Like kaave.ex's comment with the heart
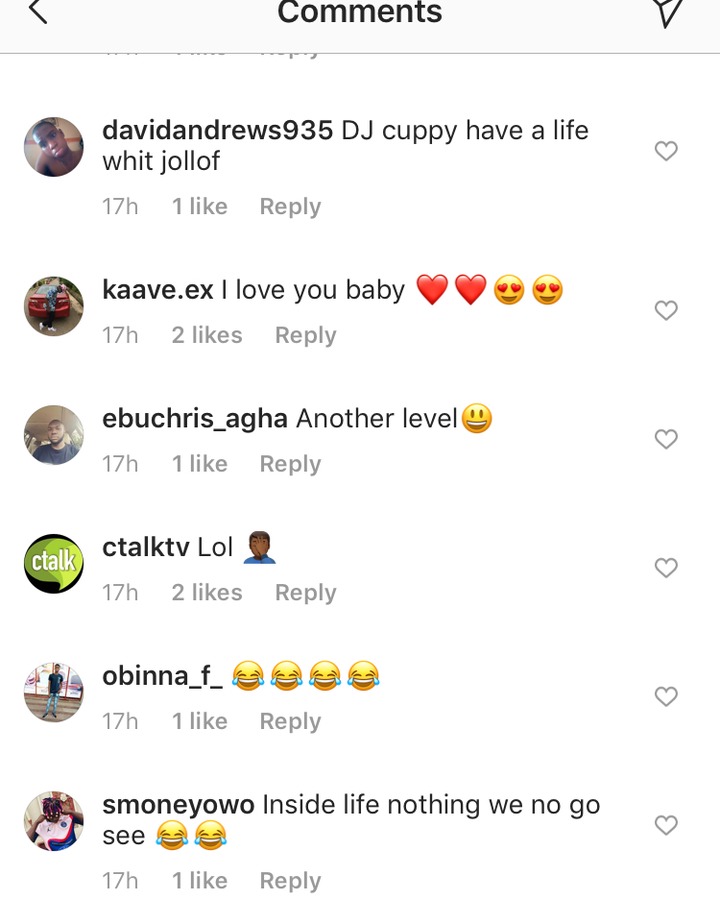The height and width of the screenshot is (924, 720). click(x=666, y=310)
